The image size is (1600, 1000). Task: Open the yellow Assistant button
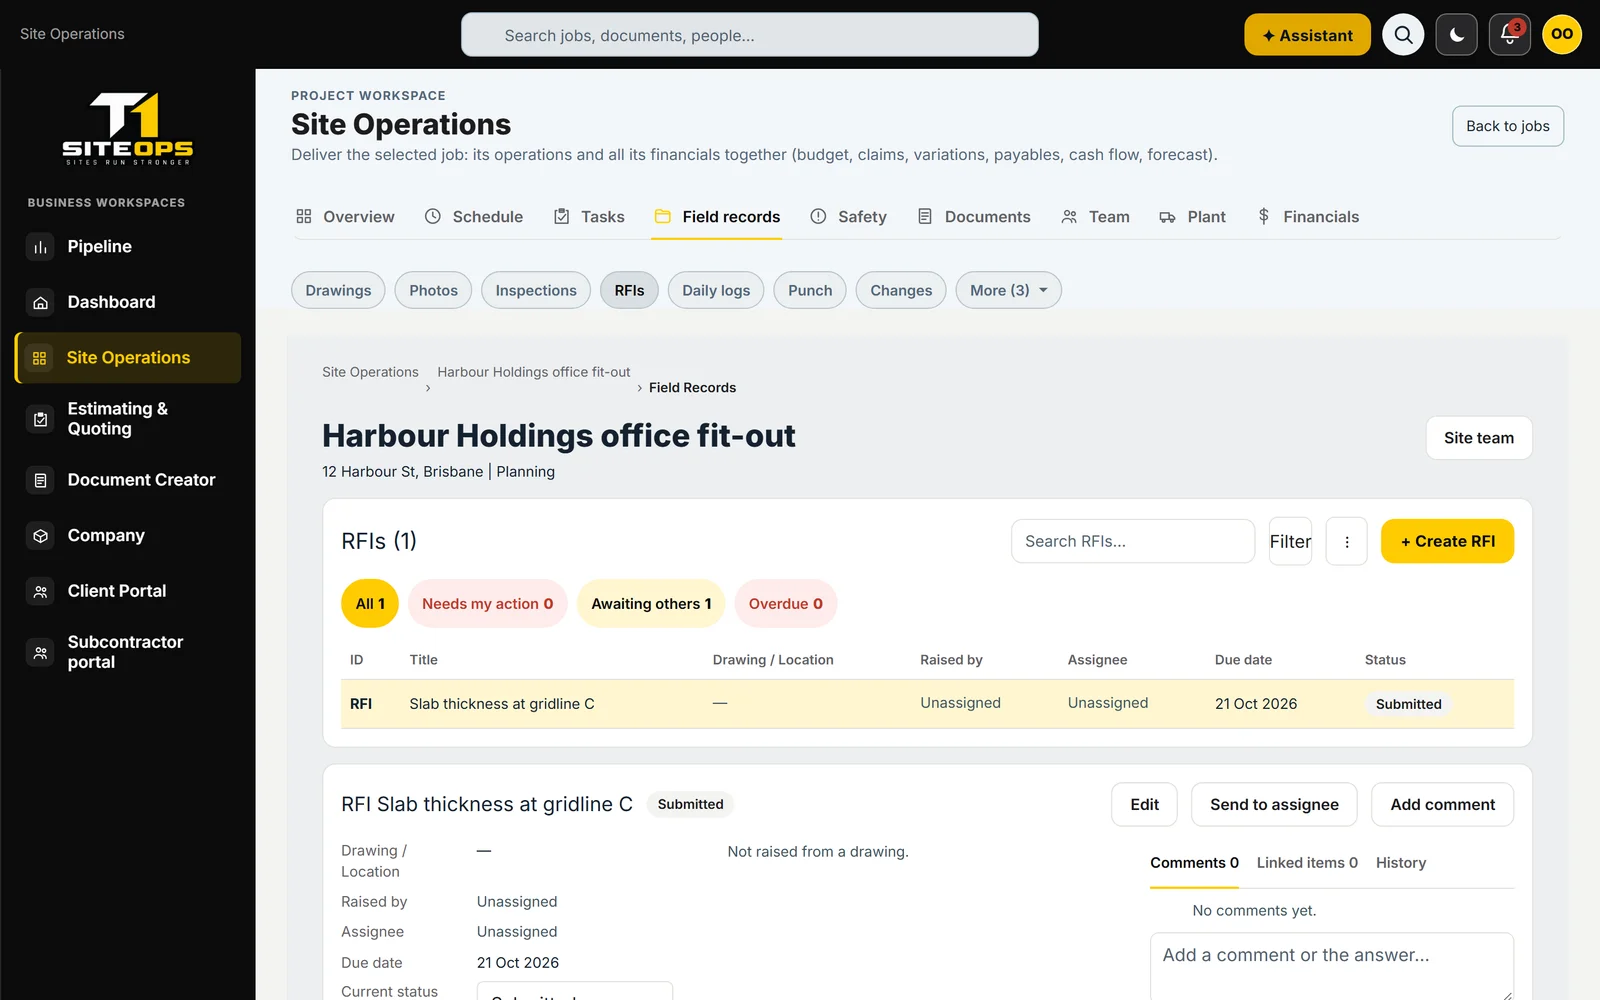pos(1307,35)
